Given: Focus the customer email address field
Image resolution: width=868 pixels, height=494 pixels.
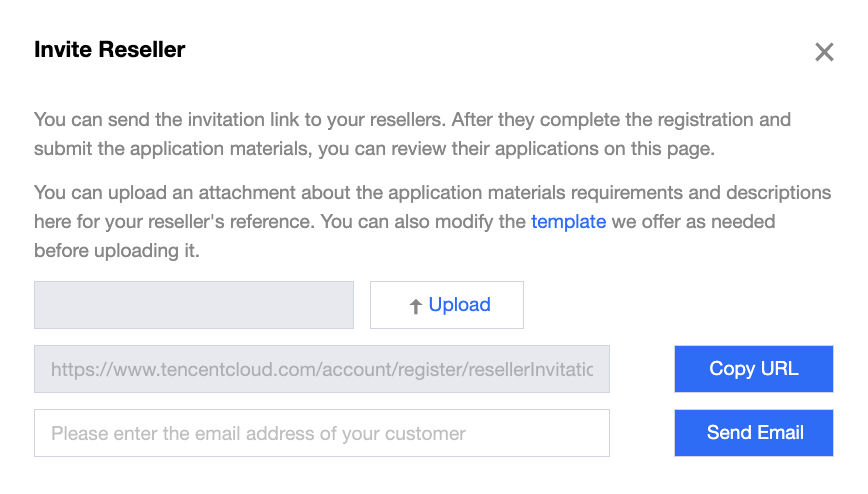Looking at the screenshot, I should point(321,433).
